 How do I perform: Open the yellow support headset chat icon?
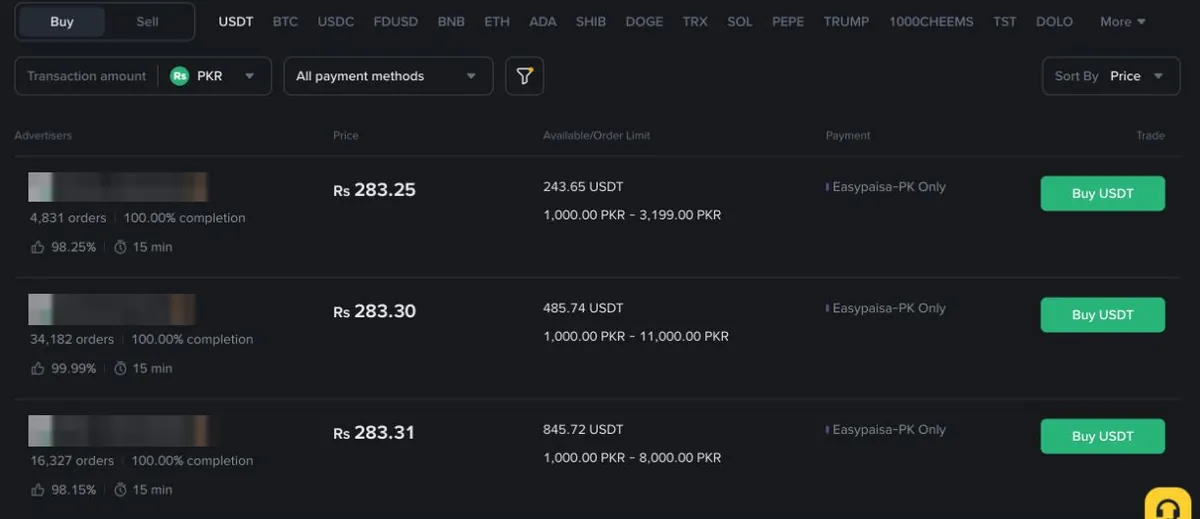click(1166, 506)
